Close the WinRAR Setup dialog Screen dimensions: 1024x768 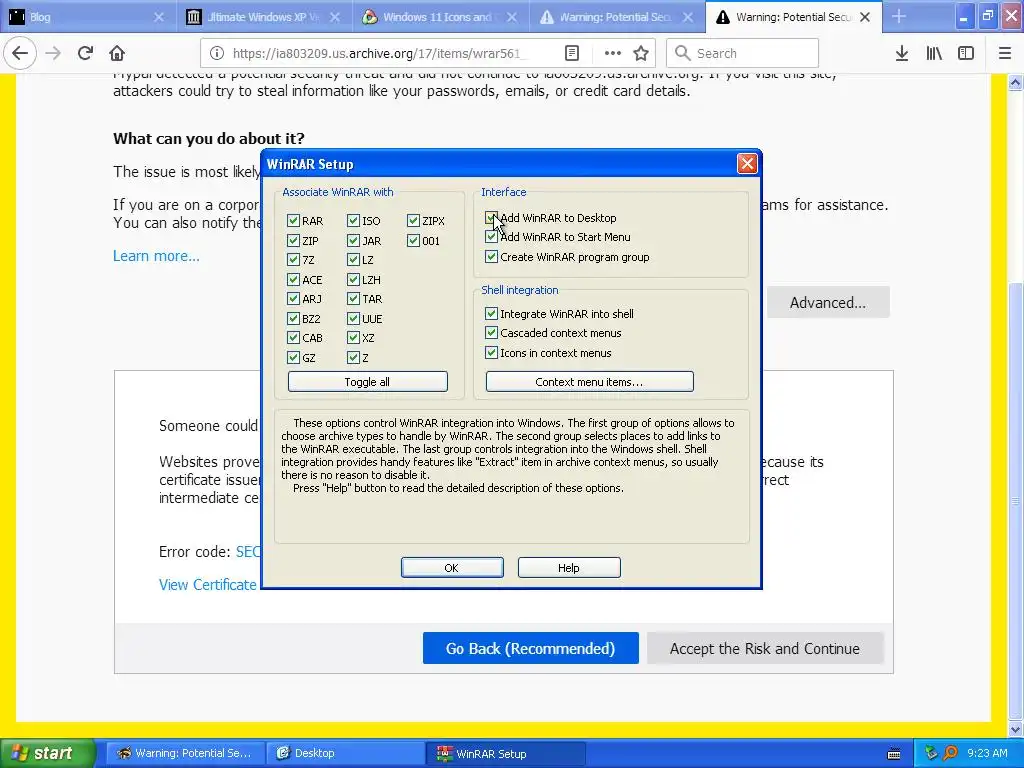click(x=747, y=163)
